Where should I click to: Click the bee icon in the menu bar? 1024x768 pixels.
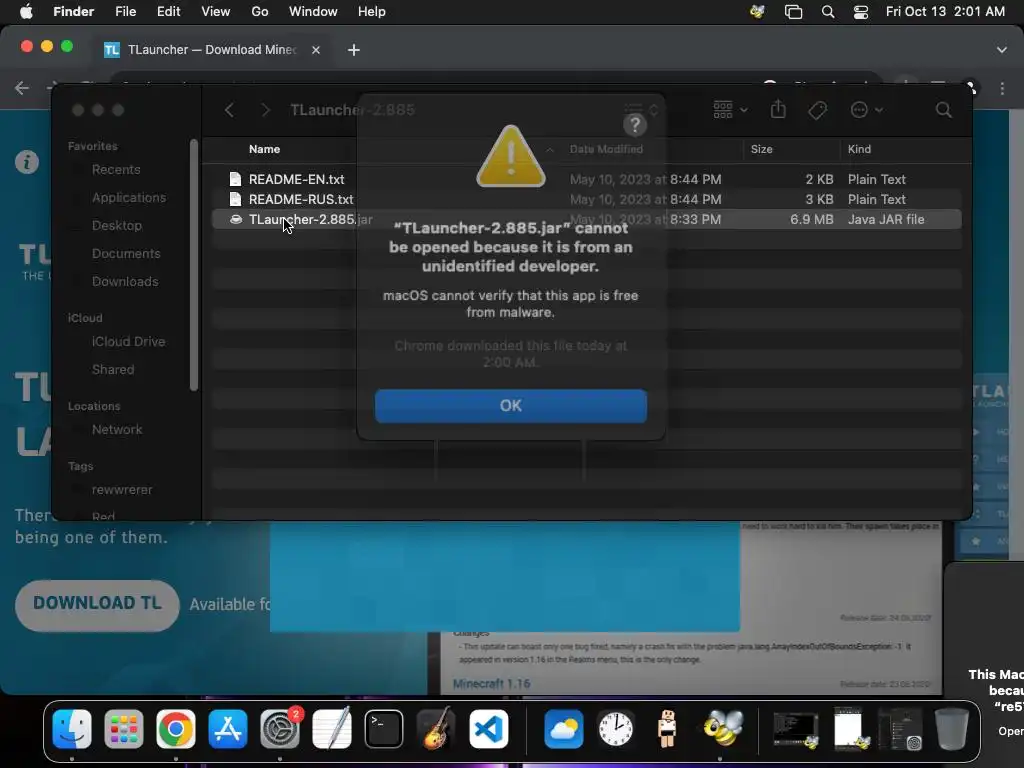tap(758, 12)
